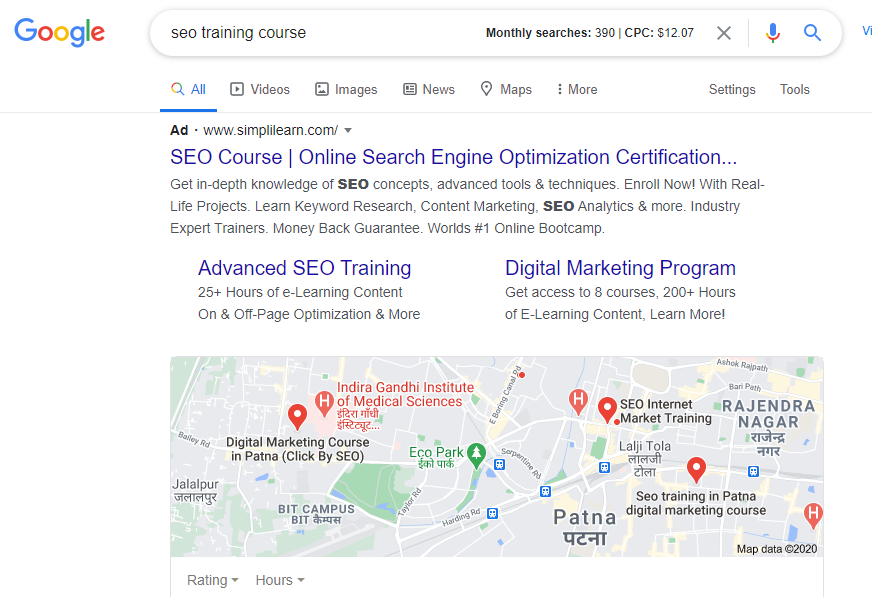Viewport: 872px width, 597px height.
Task: Click the Patna city label on map
Action: point(584,528)
